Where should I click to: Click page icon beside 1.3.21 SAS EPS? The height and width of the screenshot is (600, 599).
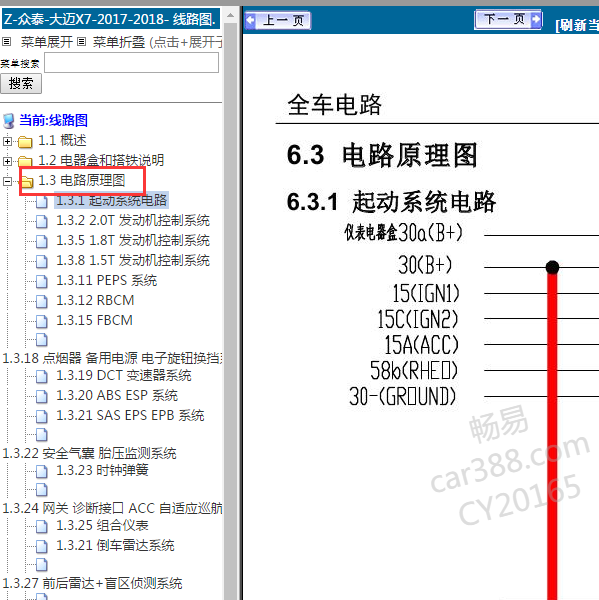(x=42, y=416)
